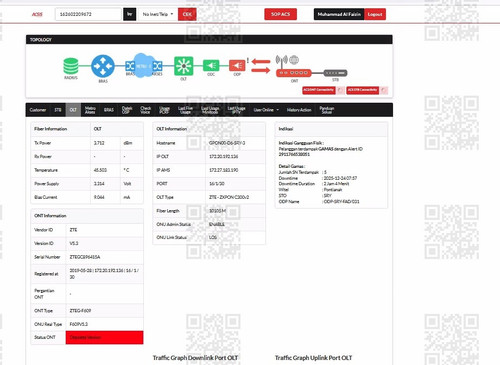500x365 pixels.
Task: Click the globe icon above ONT
Action: 294,60
